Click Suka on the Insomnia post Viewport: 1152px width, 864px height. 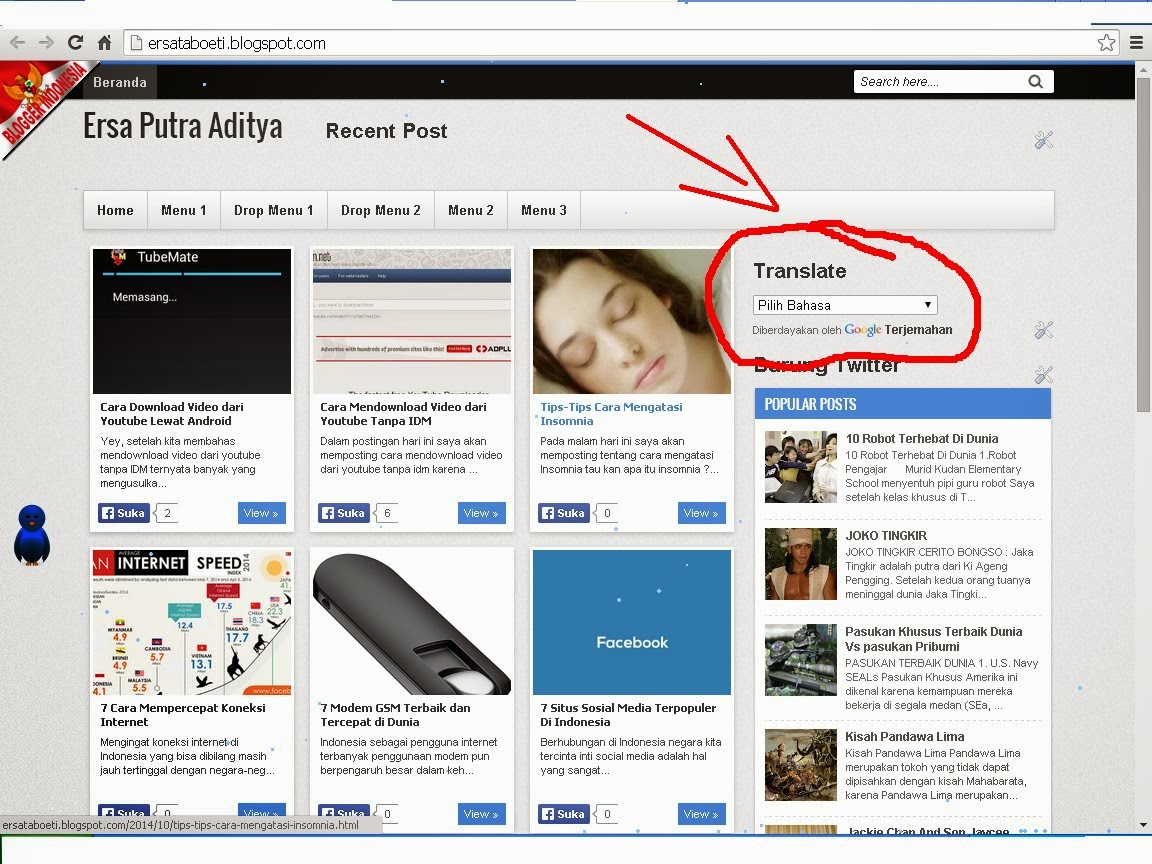click(x=564, y=513)
